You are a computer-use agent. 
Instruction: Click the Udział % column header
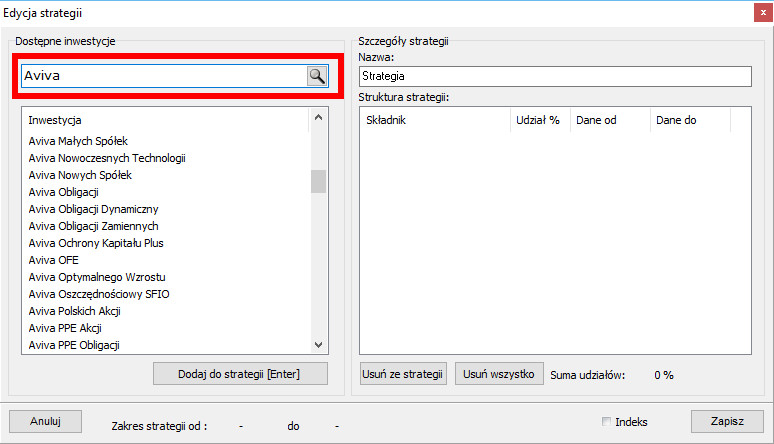(538, 120)
